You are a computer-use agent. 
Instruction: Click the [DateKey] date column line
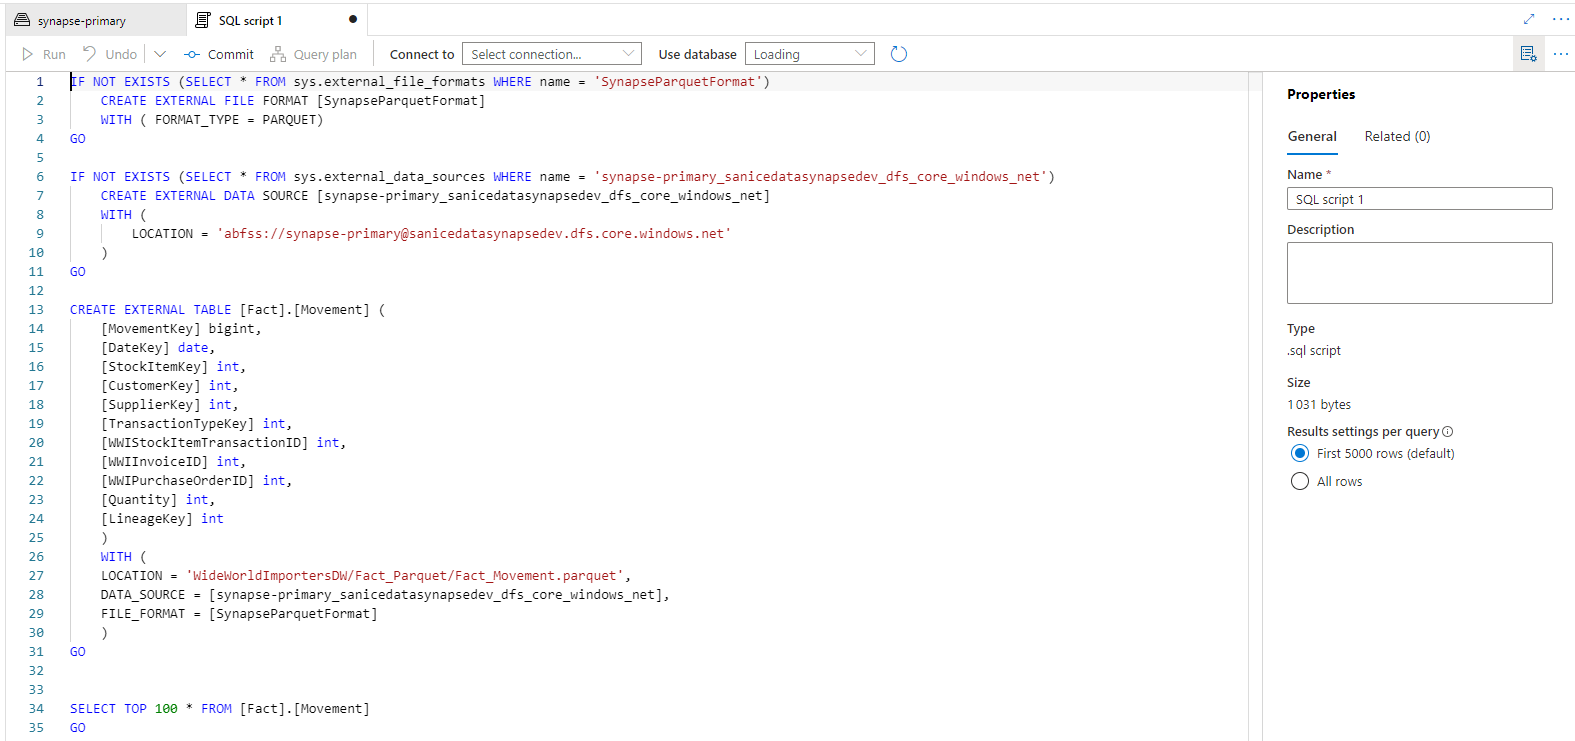(158, 347)
